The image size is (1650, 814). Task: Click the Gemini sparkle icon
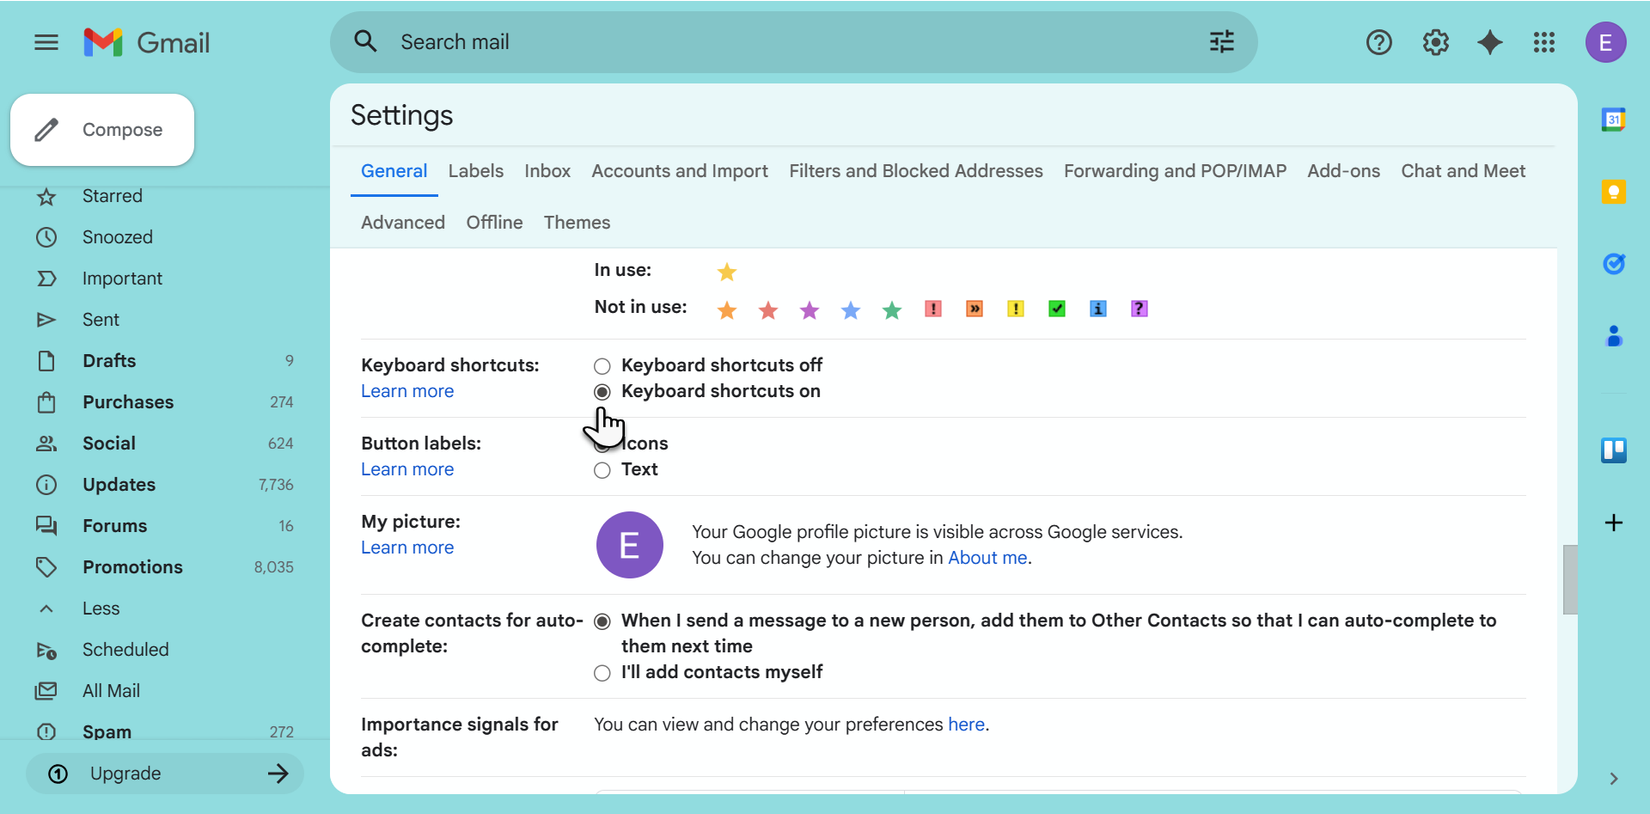(x=1490, y=42)
